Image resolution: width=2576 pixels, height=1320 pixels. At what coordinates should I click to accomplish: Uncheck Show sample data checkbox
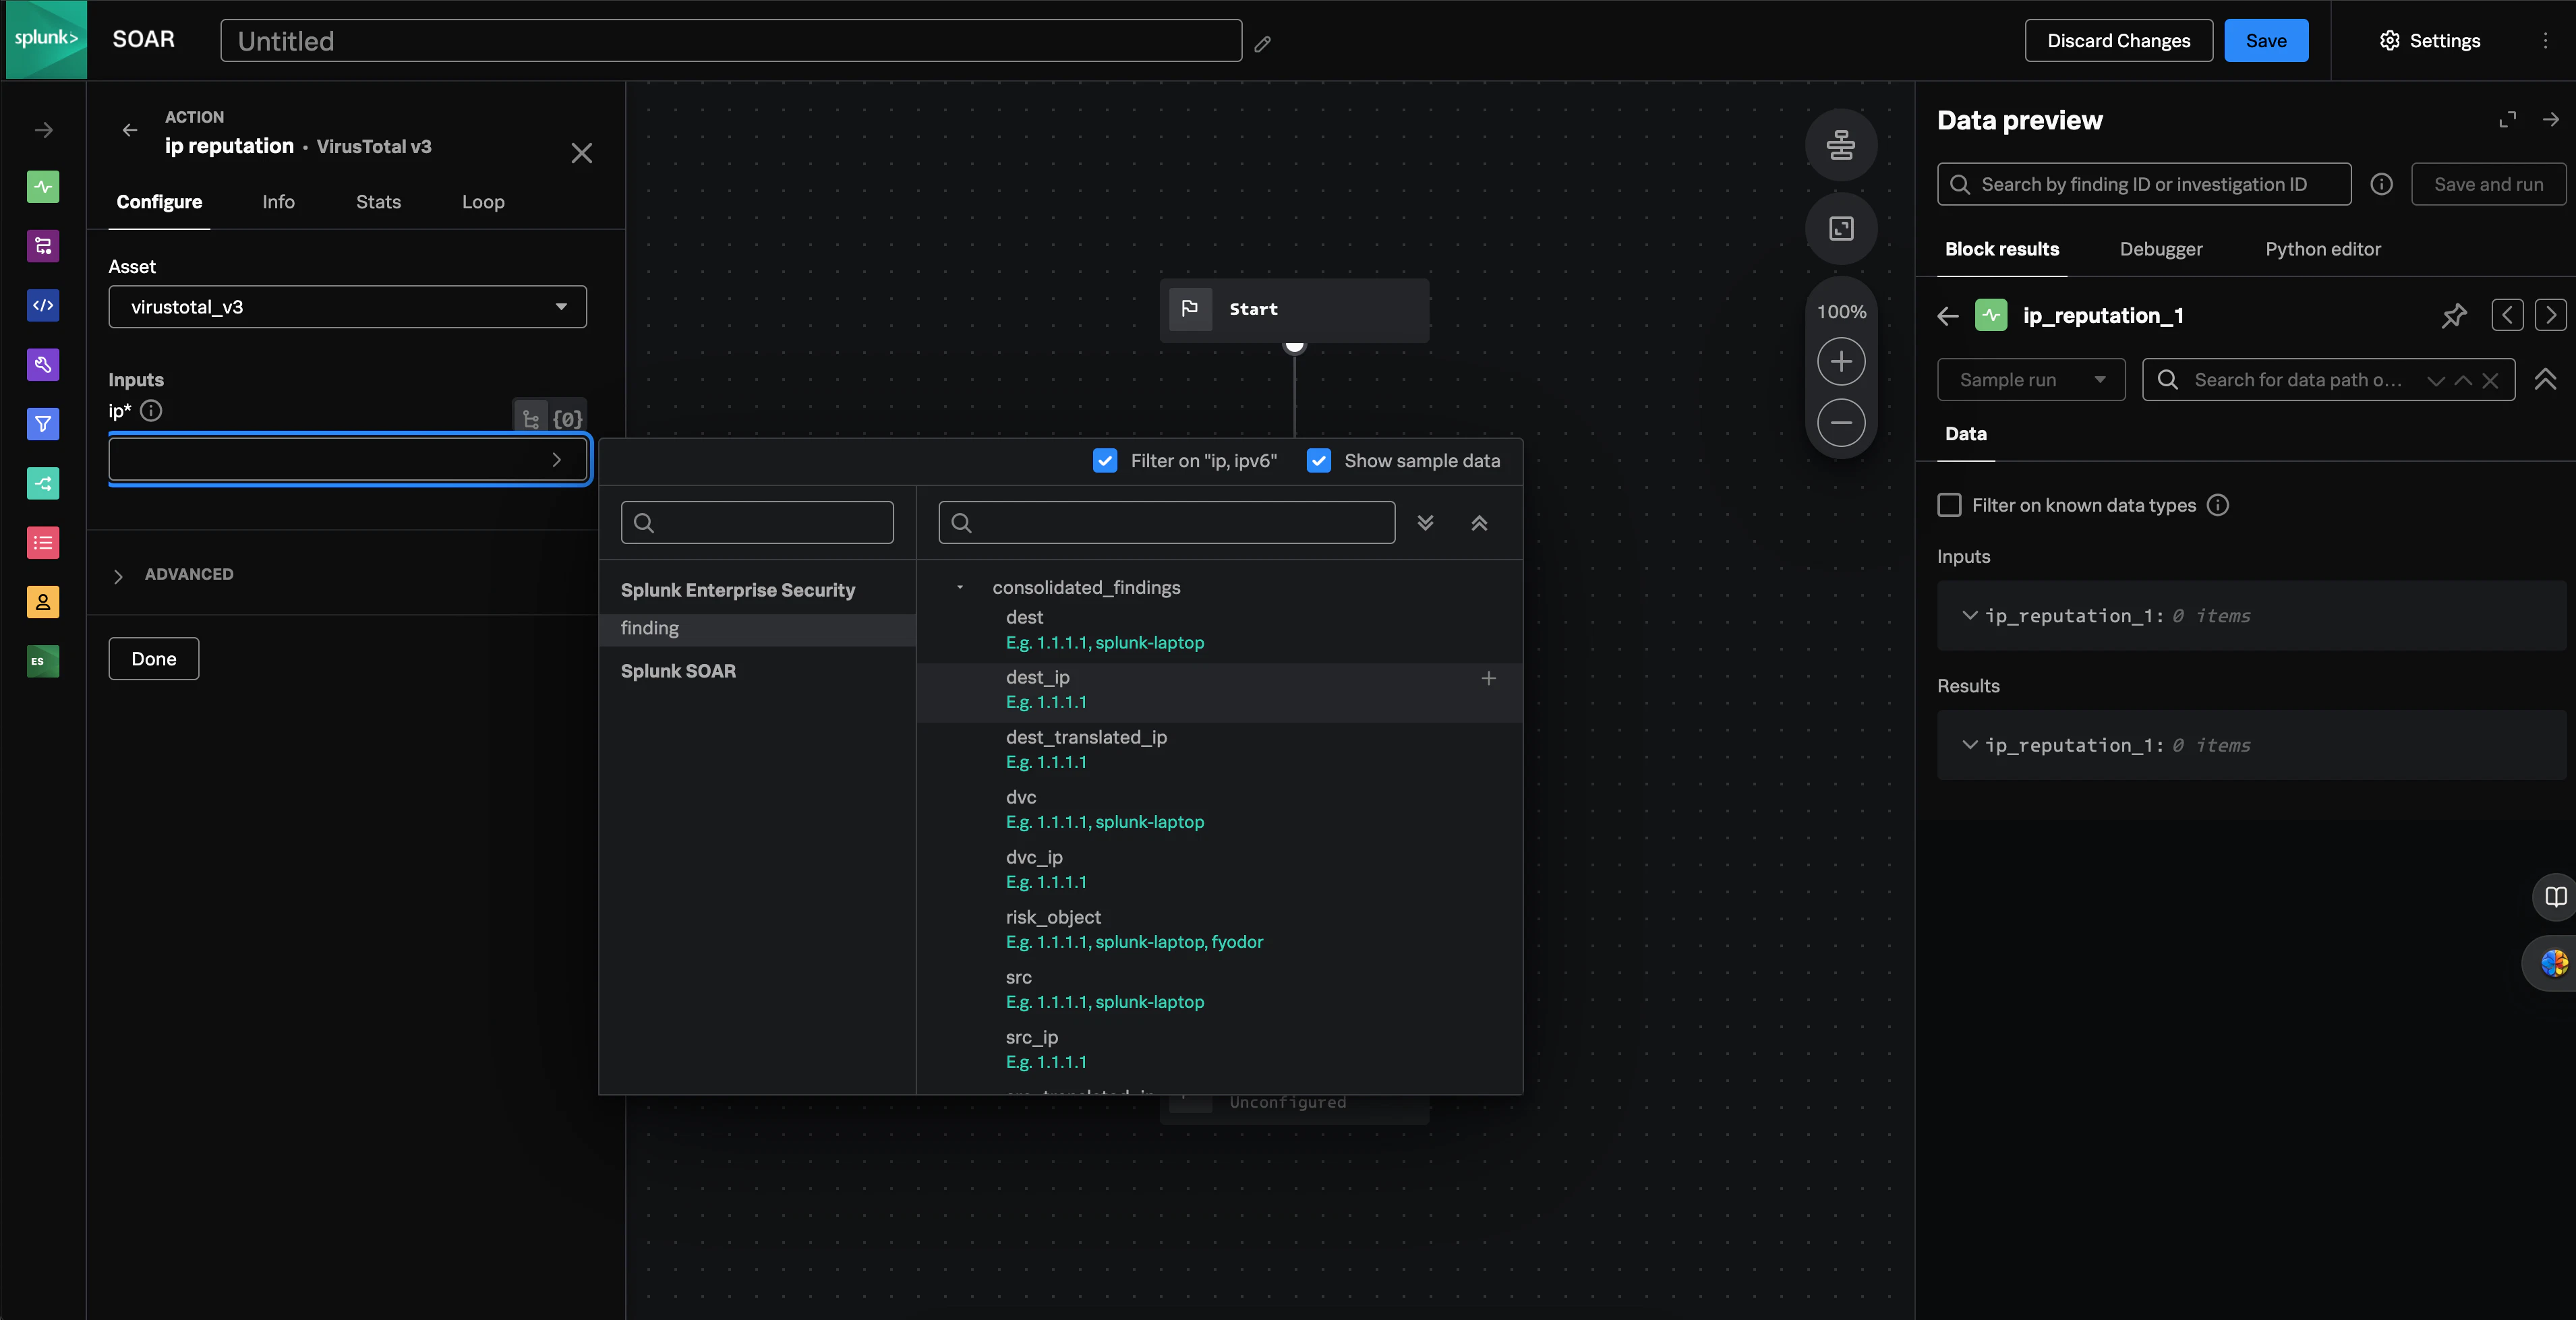(x=1318, y=461)
